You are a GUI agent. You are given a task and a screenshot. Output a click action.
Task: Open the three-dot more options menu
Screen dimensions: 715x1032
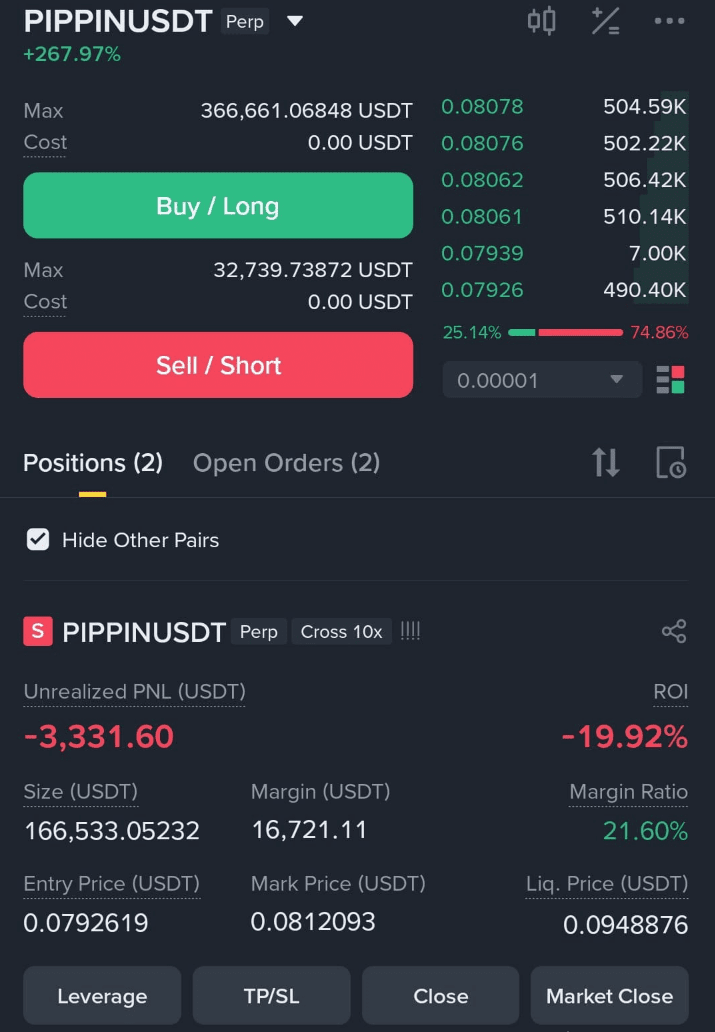pyautogui.click(x=670, y=21)
